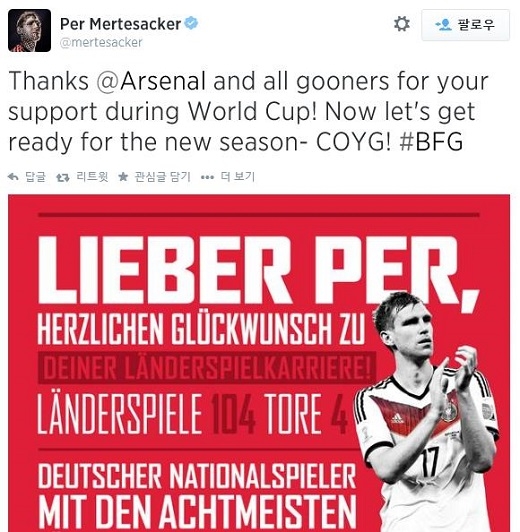The width and height of the screenshot is (520, 532).
Task: Expand the 더 보기 more options
Action: (237, 176)
